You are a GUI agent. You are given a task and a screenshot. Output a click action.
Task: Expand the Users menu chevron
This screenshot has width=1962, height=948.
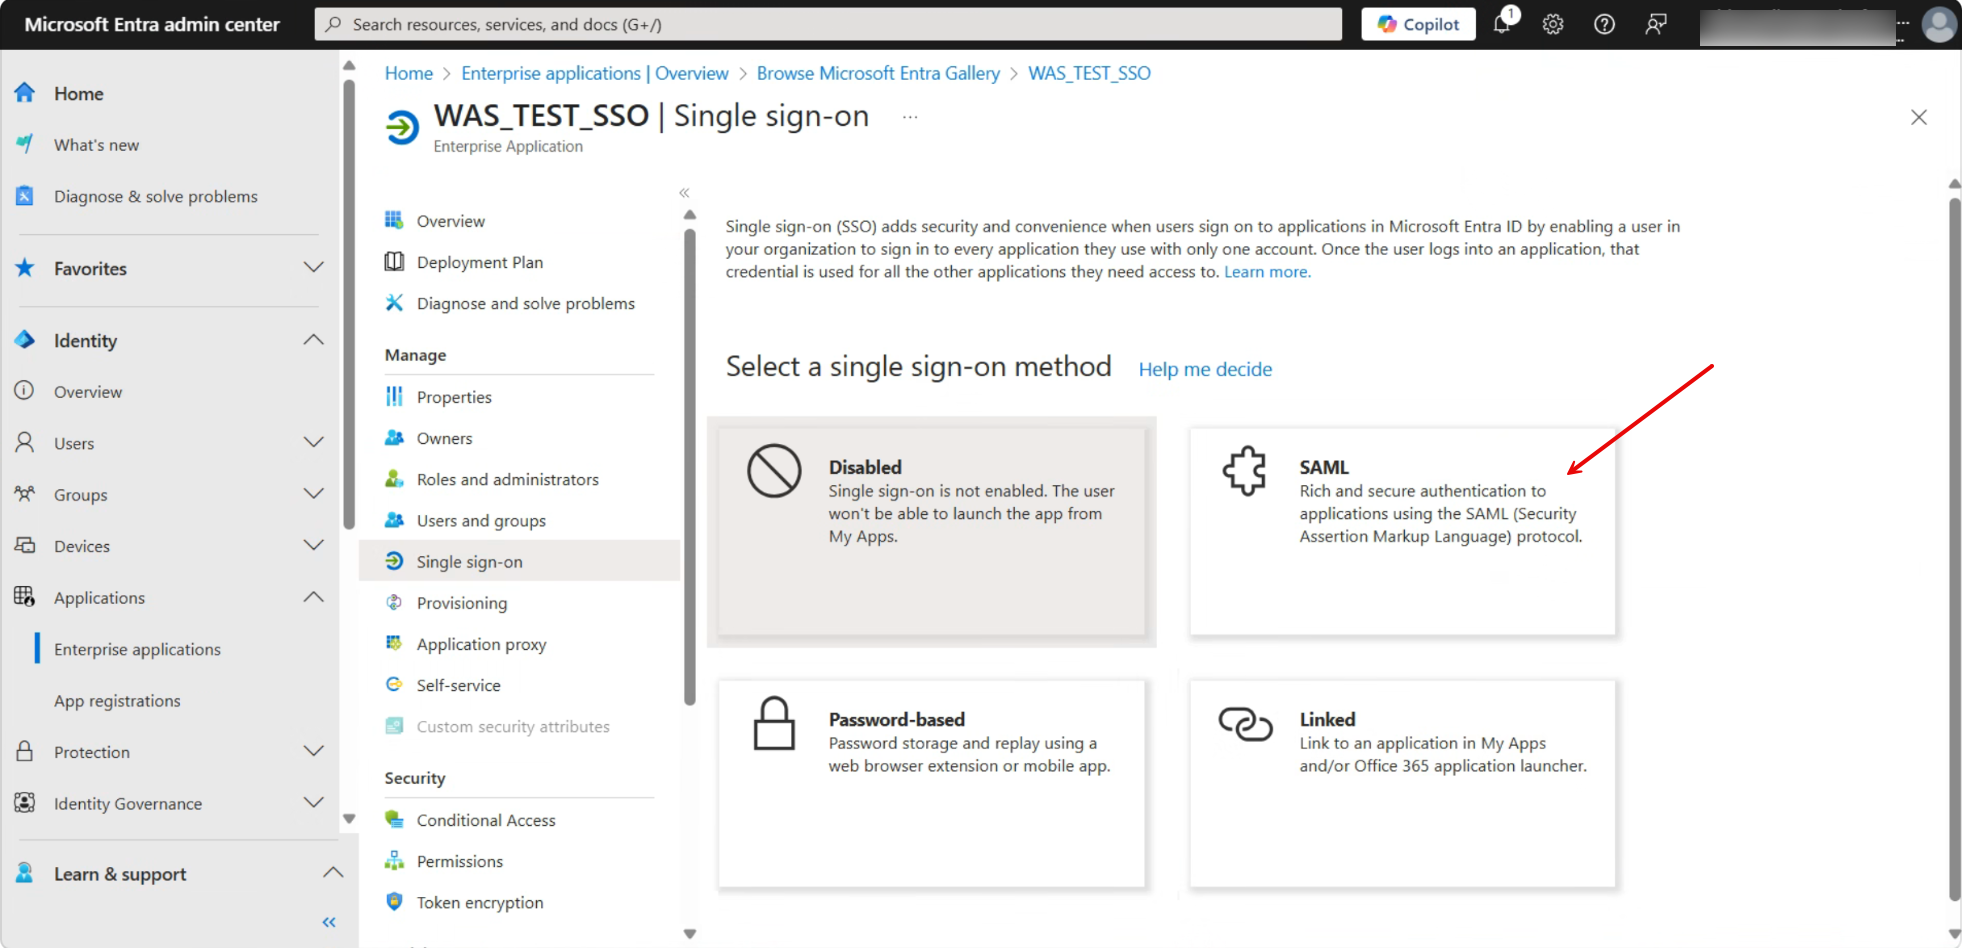click(x=313, y=442)
